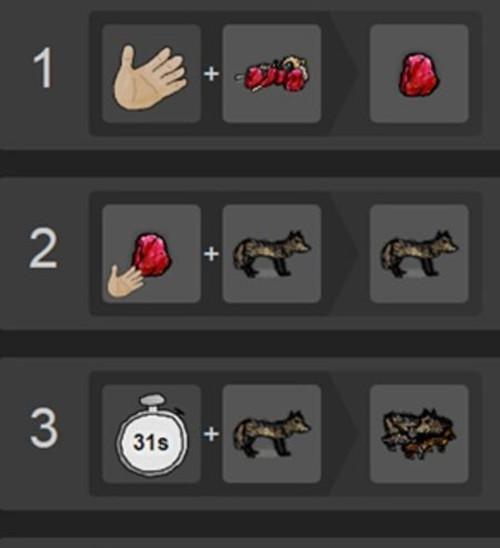500x548 pixels.
Task: Click the step number 1 label
Action: 43,68
